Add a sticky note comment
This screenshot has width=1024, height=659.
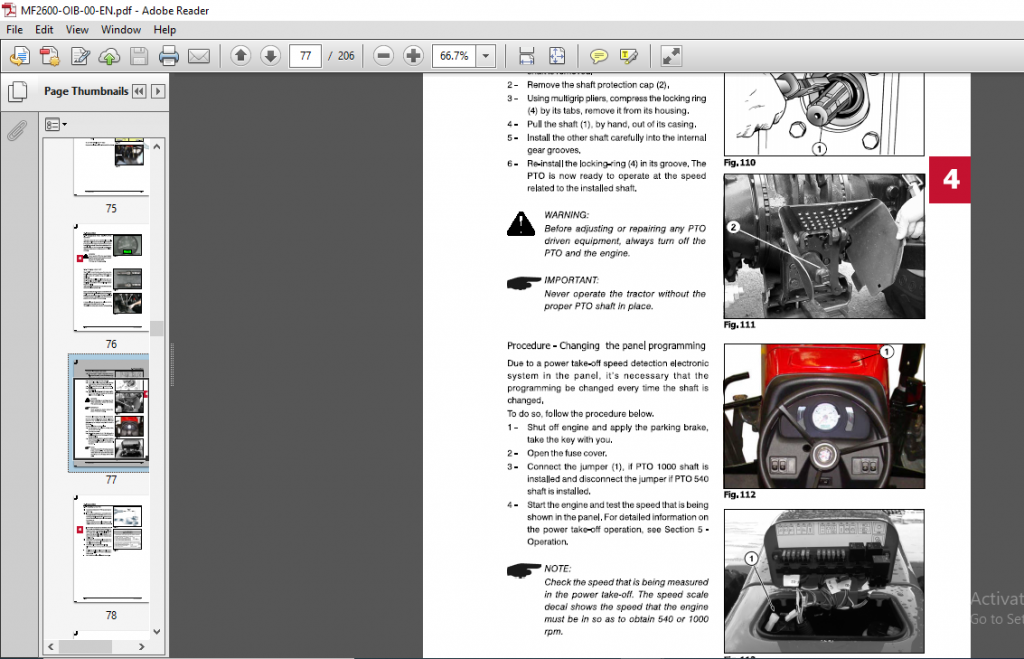(598, 56)
